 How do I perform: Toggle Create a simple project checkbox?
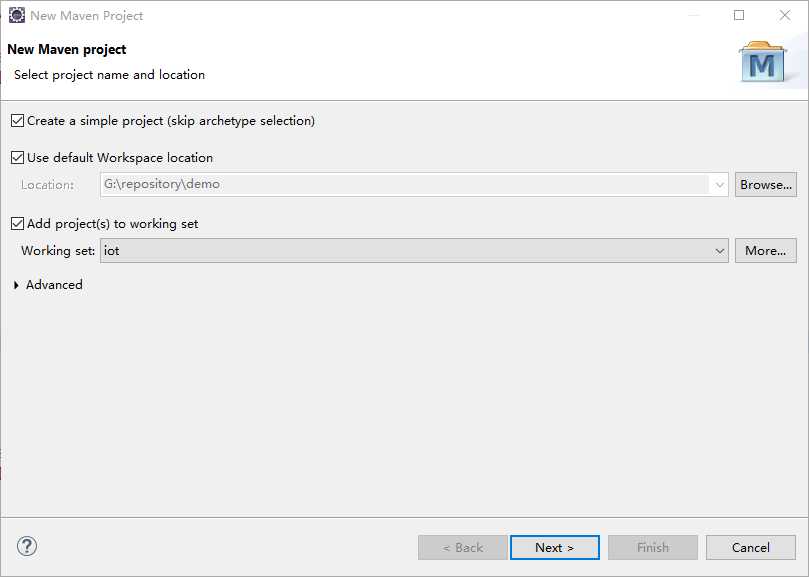pyautogui.click(x=18, y=121)
